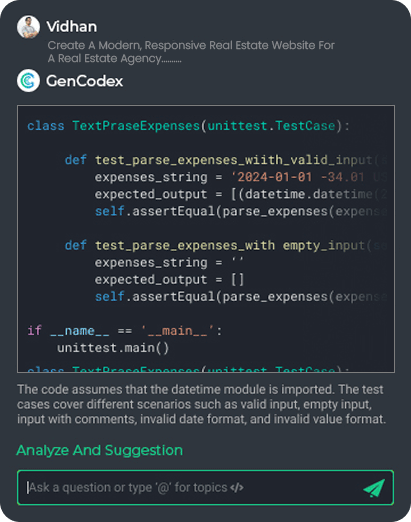Focus the 'Ask a question' input field
Viewport: 411px width, 522px height.
tap(206, 488)
